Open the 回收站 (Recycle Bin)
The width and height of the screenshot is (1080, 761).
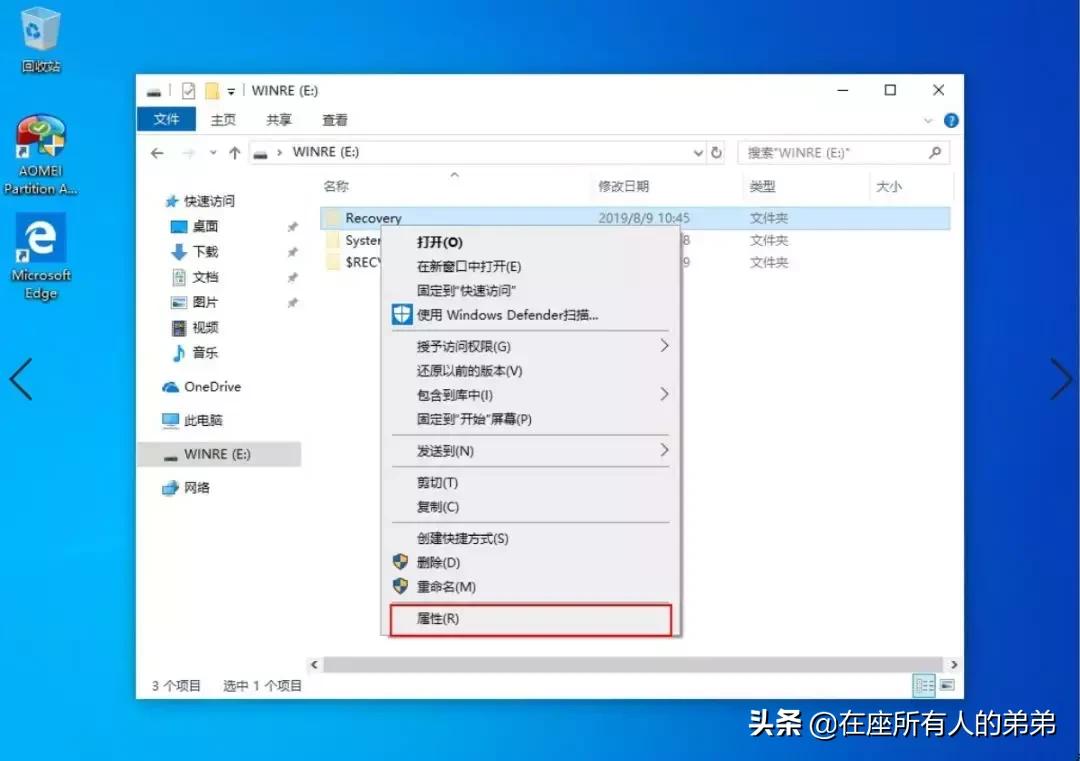click(x=39, y=30)
